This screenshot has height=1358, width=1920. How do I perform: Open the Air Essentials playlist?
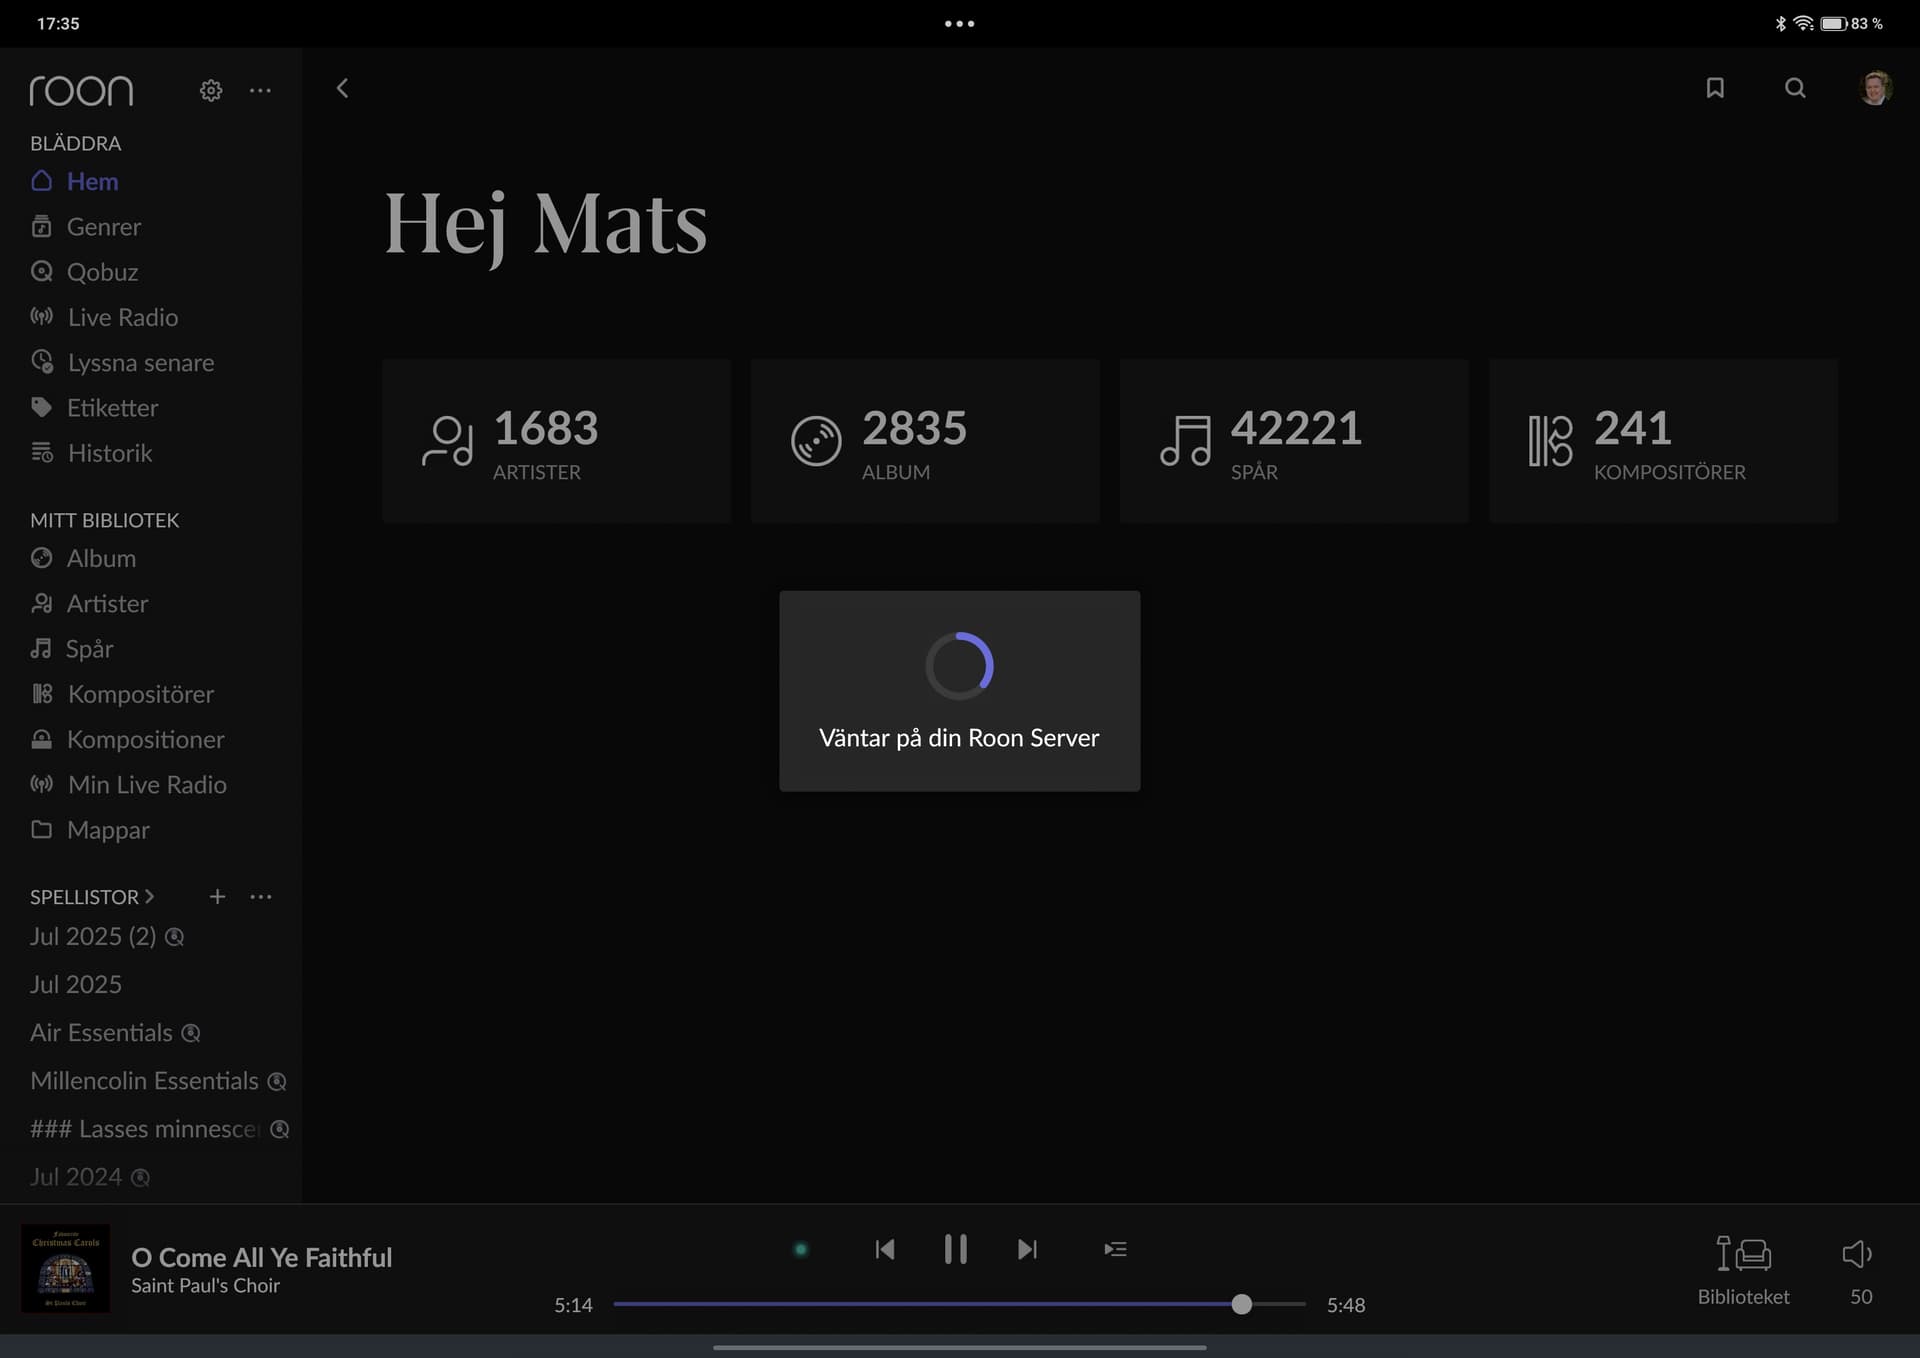coord(101,1033)
